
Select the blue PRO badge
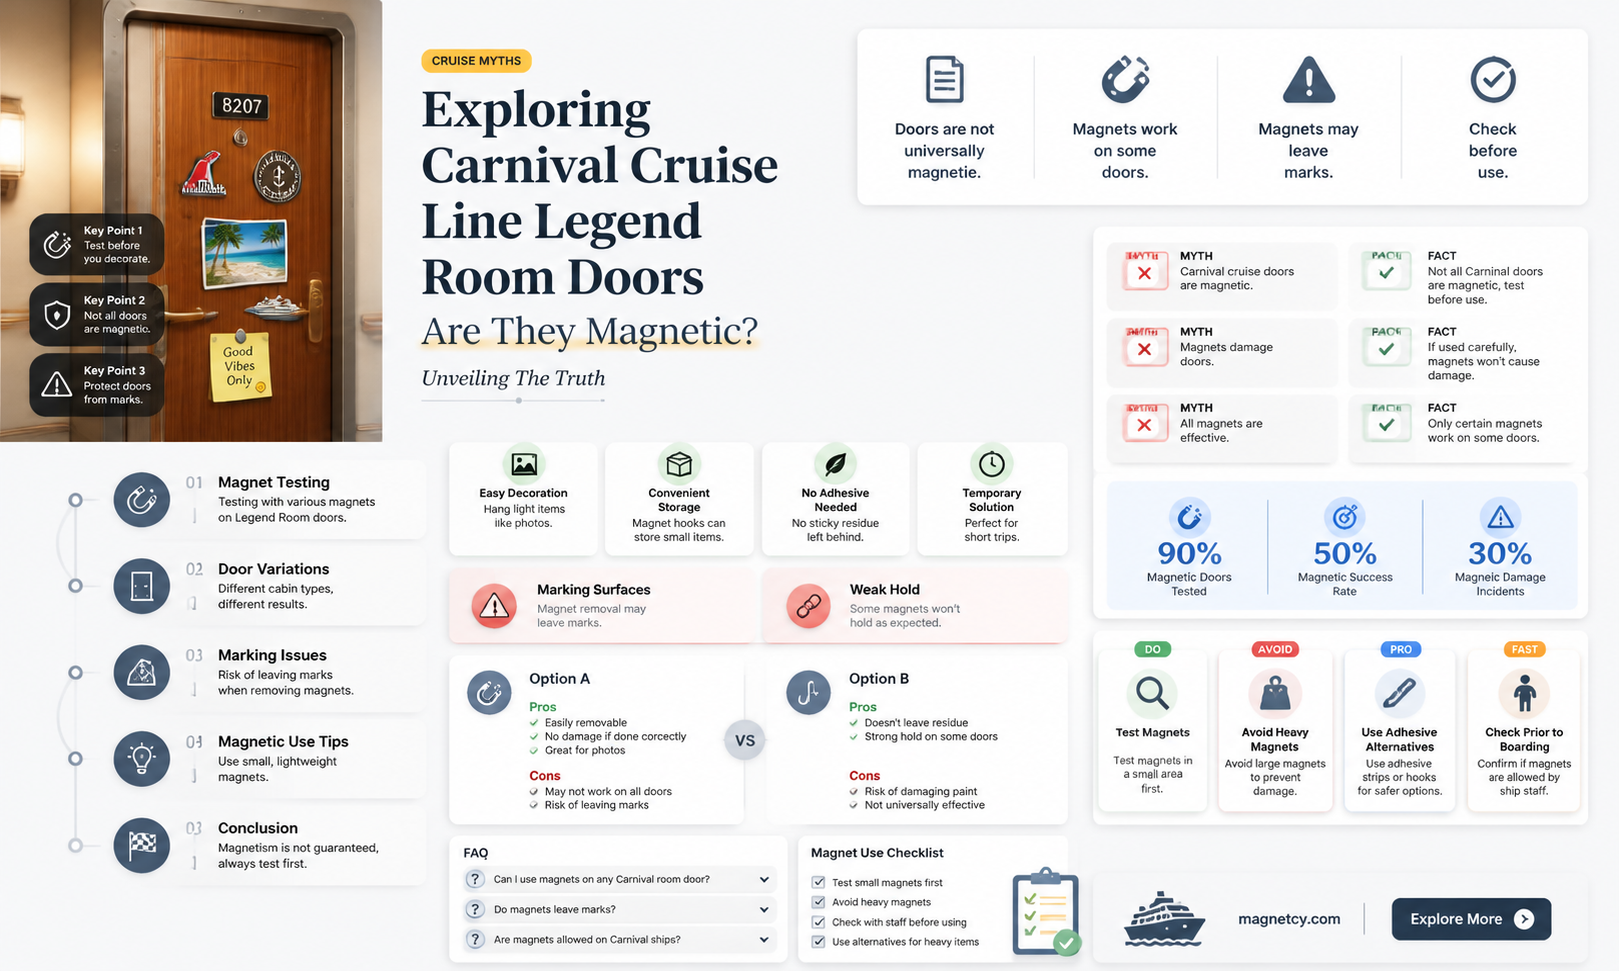click(x=1400, y=649)
